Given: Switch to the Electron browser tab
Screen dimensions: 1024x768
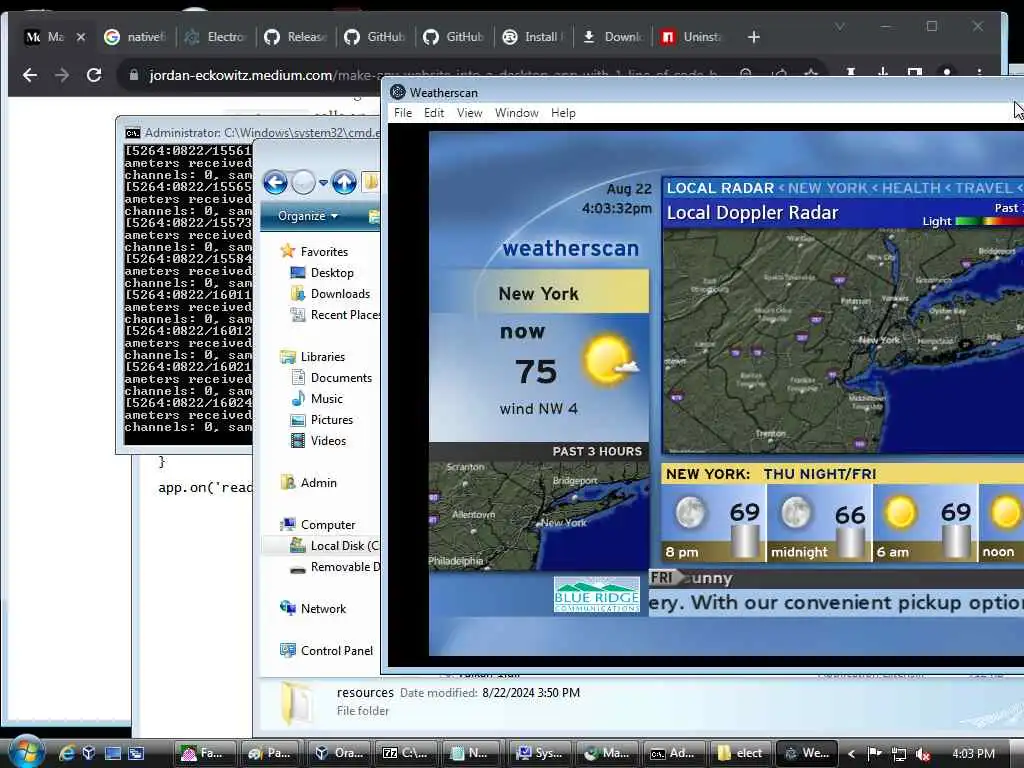Looking at the screenshot, I should pos(216,37).
